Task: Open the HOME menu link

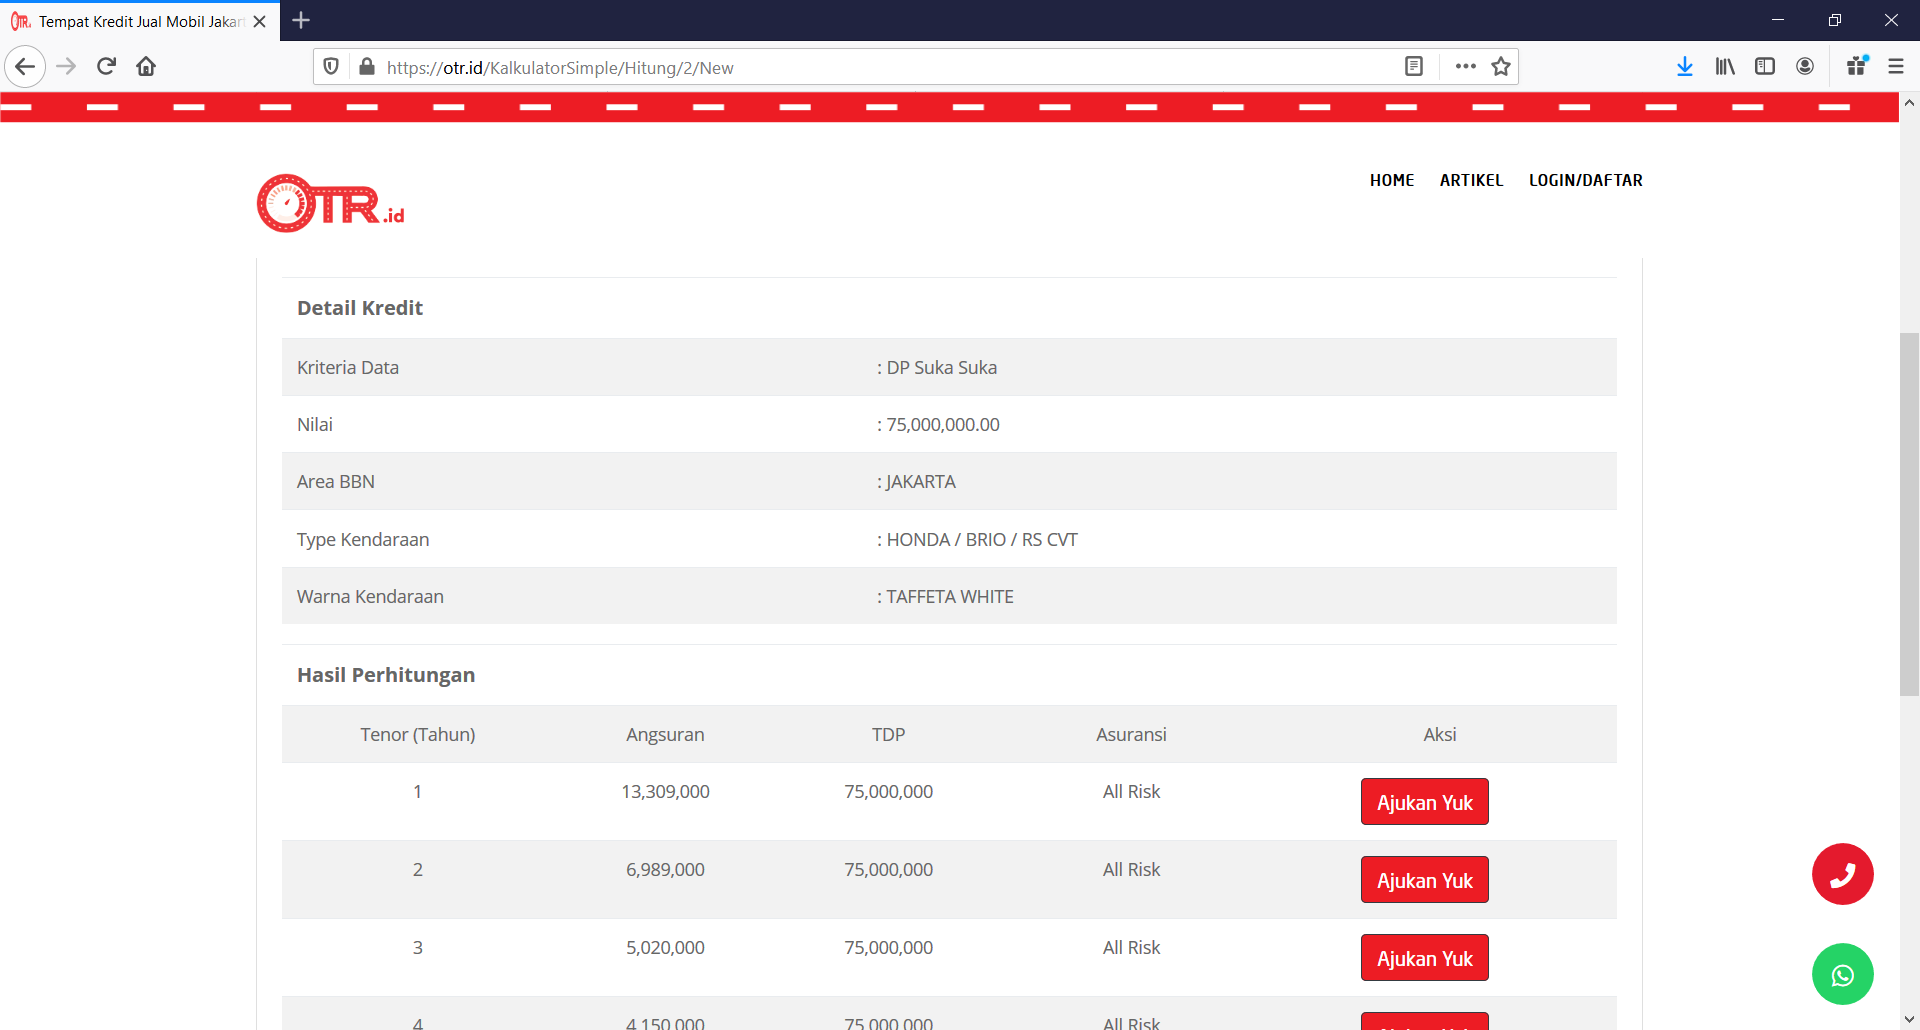Action: click(1392, 180)
